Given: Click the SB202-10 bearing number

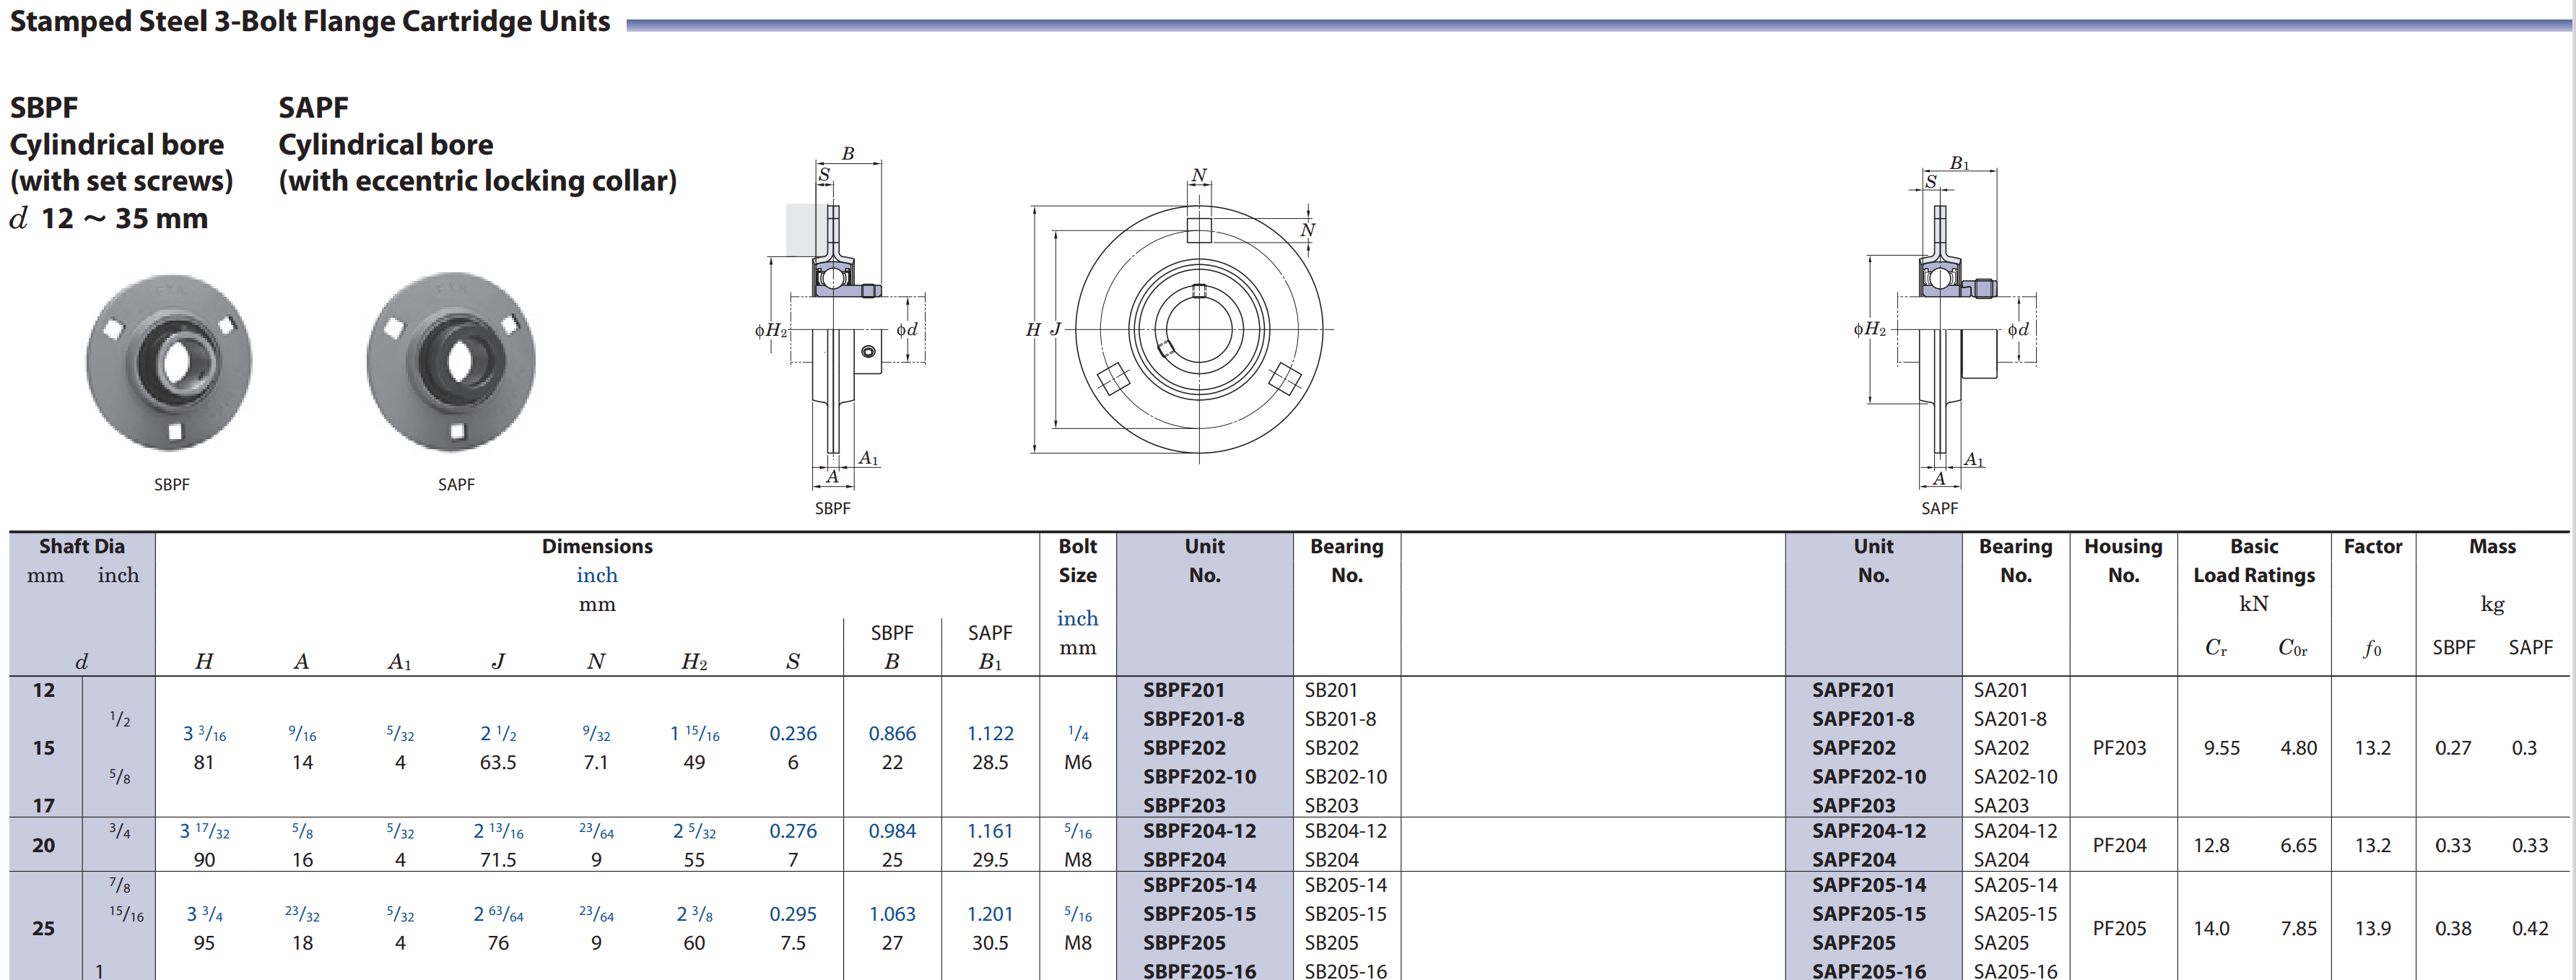Looking at the screenshot, I should [1345, 777].
